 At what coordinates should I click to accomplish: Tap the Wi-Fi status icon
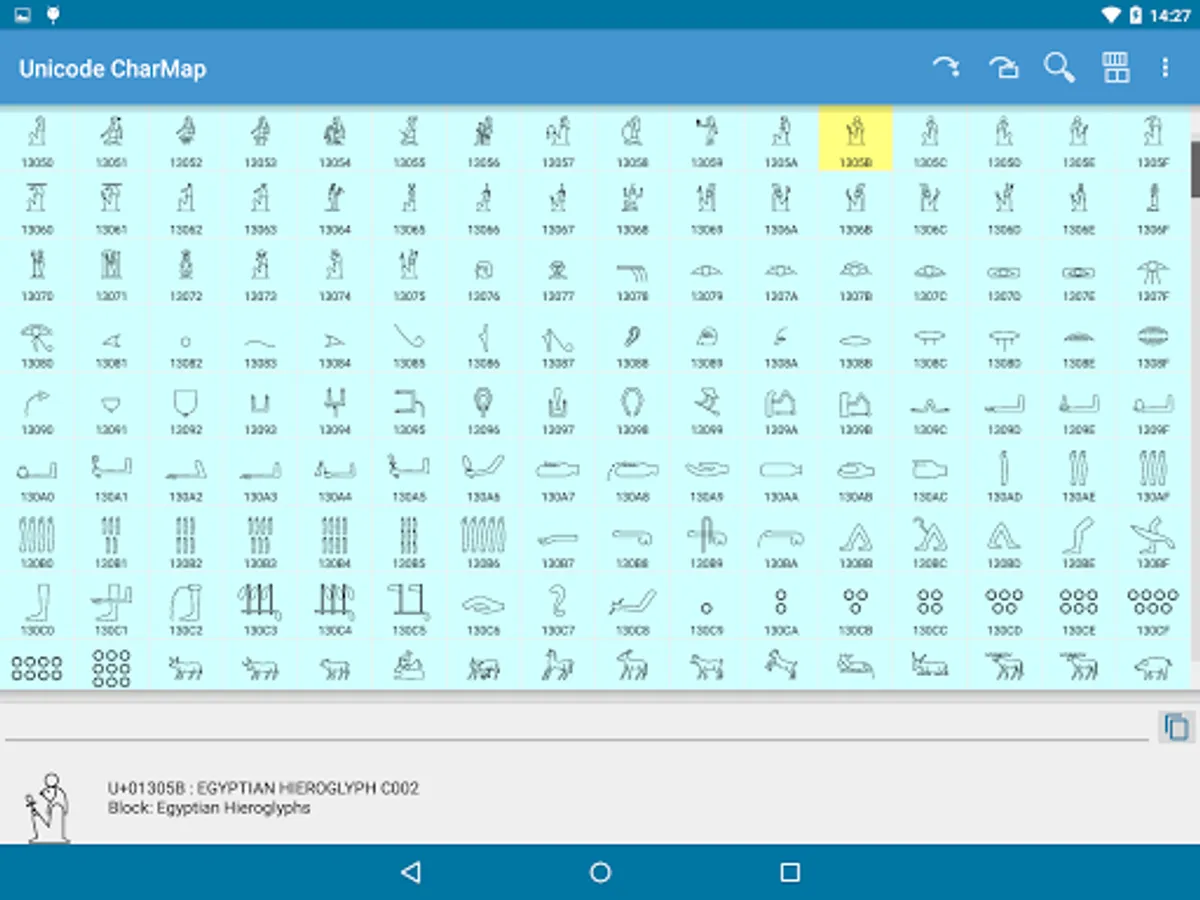point(1111,15)
